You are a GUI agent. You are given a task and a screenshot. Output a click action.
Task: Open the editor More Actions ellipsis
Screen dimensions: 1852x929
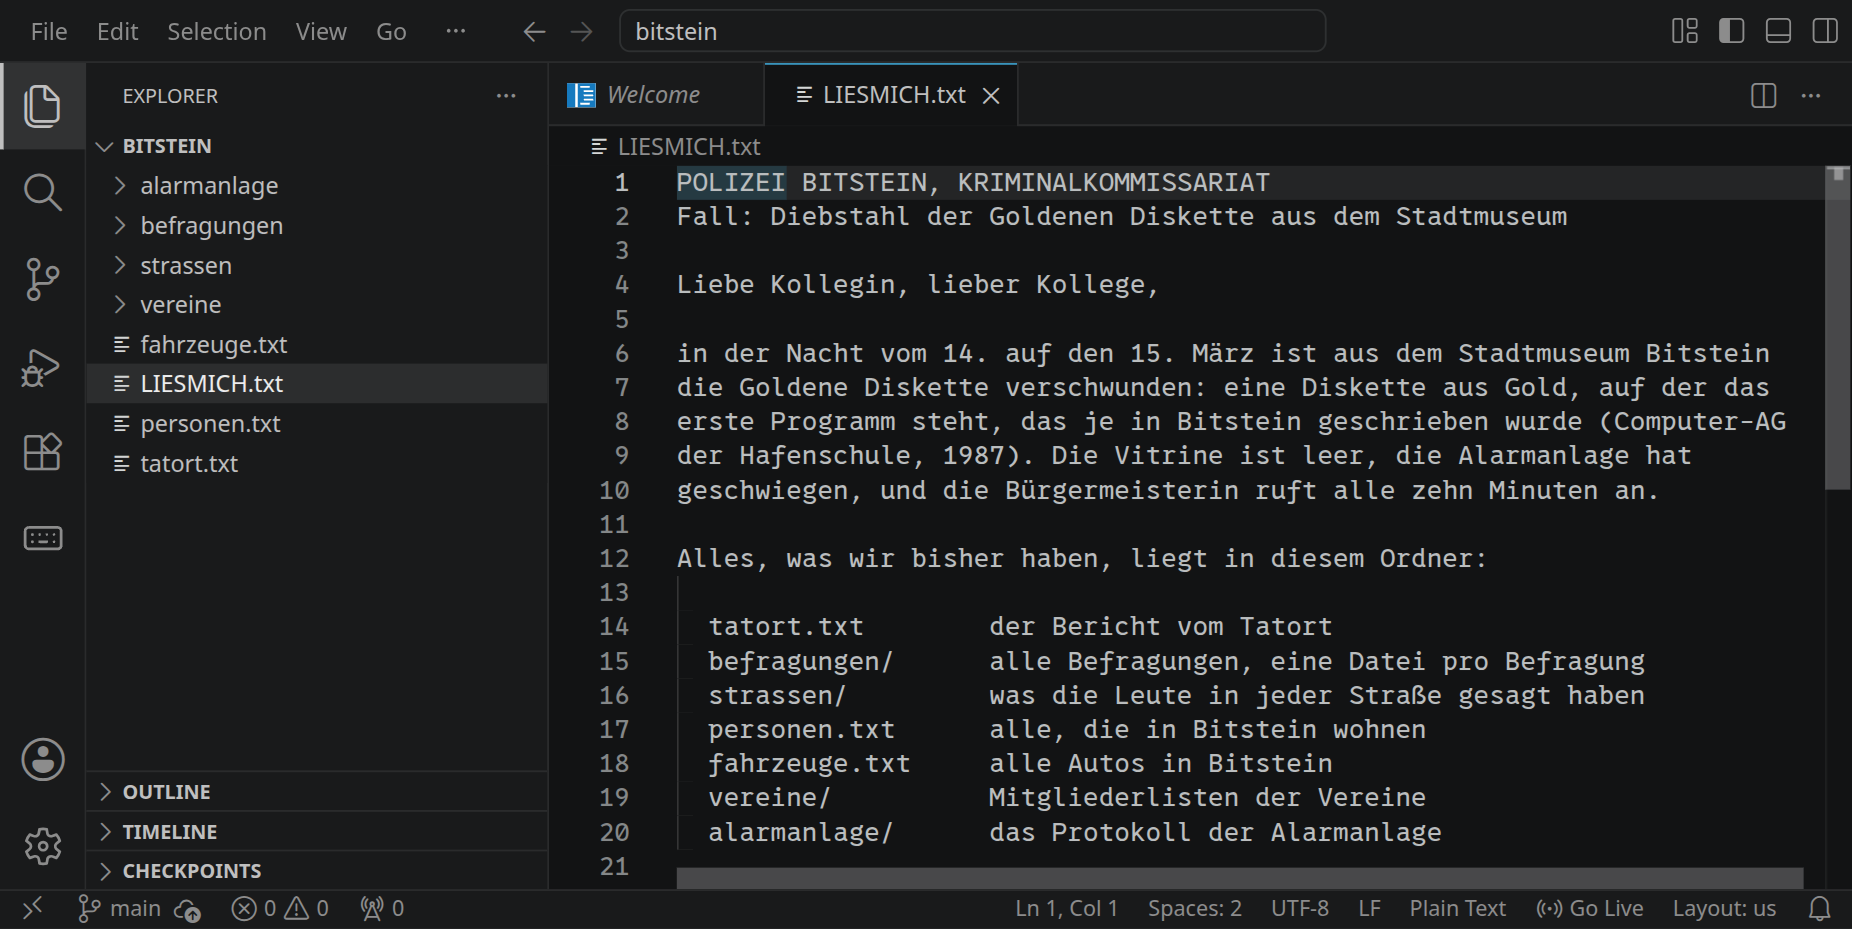[x=1811, y=96]
